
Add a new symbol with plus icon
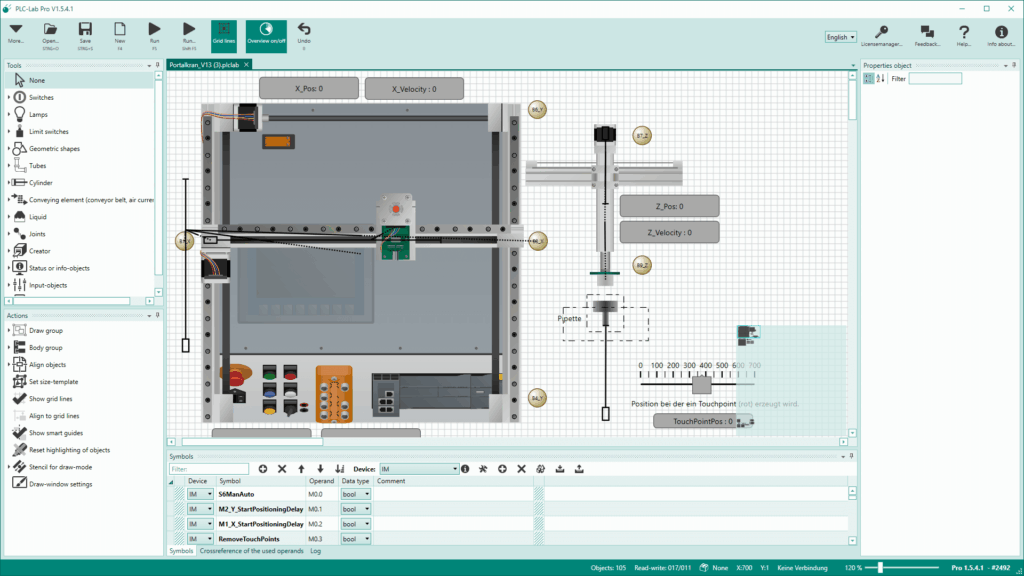[x=263, y=469]
